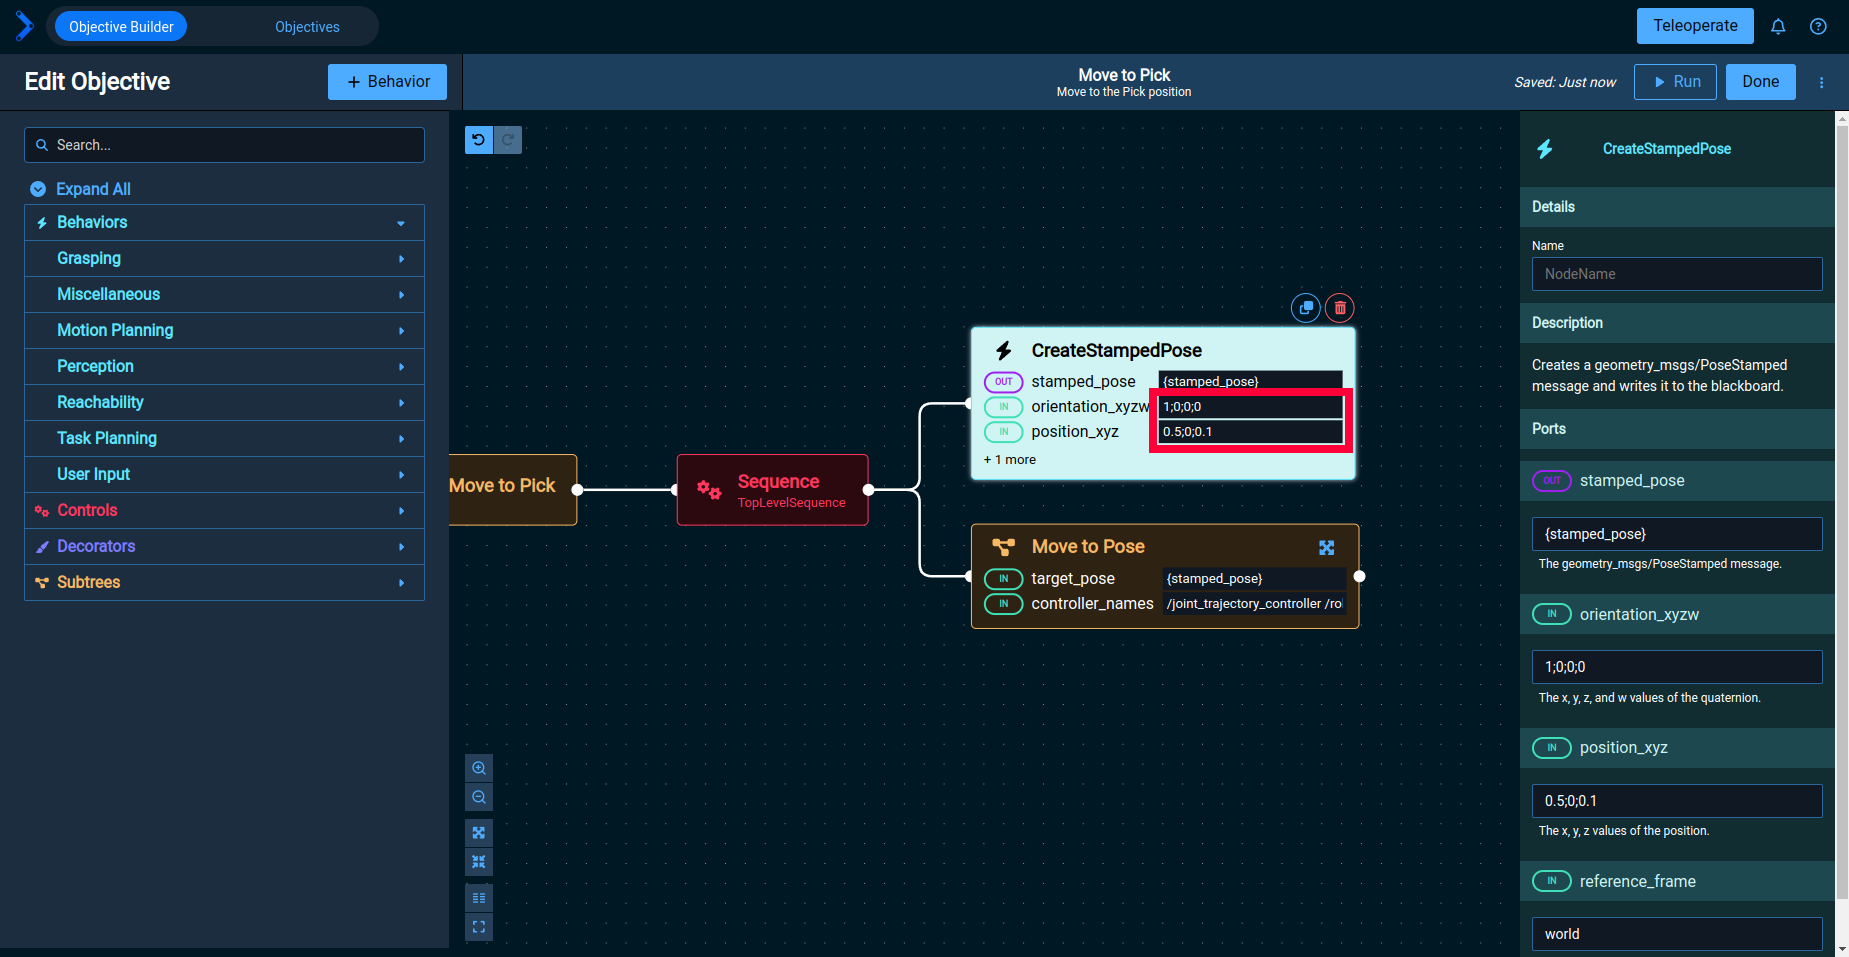Click the undo button on canvas

tap(479, 140)
